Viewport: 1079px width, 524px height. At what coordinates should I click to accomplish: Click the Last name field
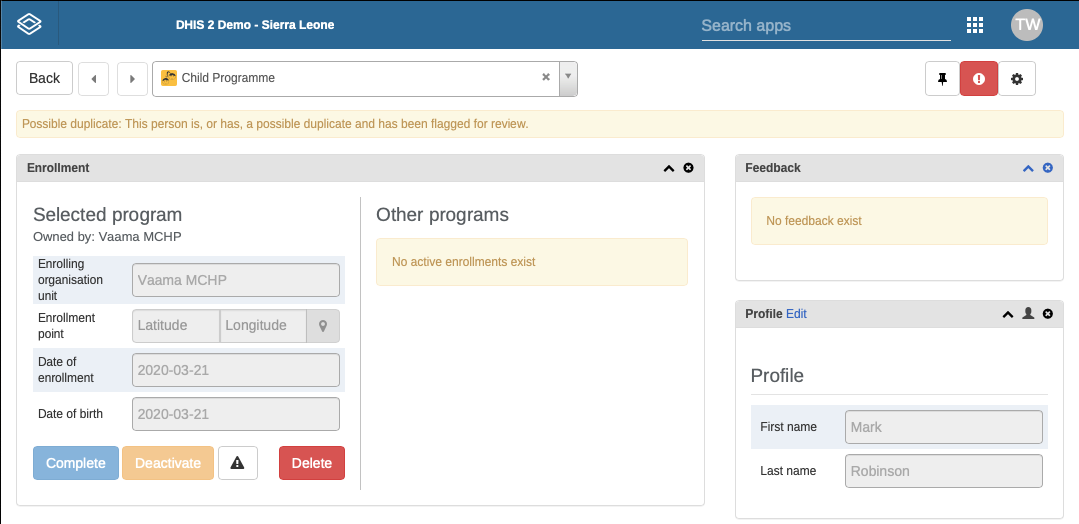tap(943, 471)
